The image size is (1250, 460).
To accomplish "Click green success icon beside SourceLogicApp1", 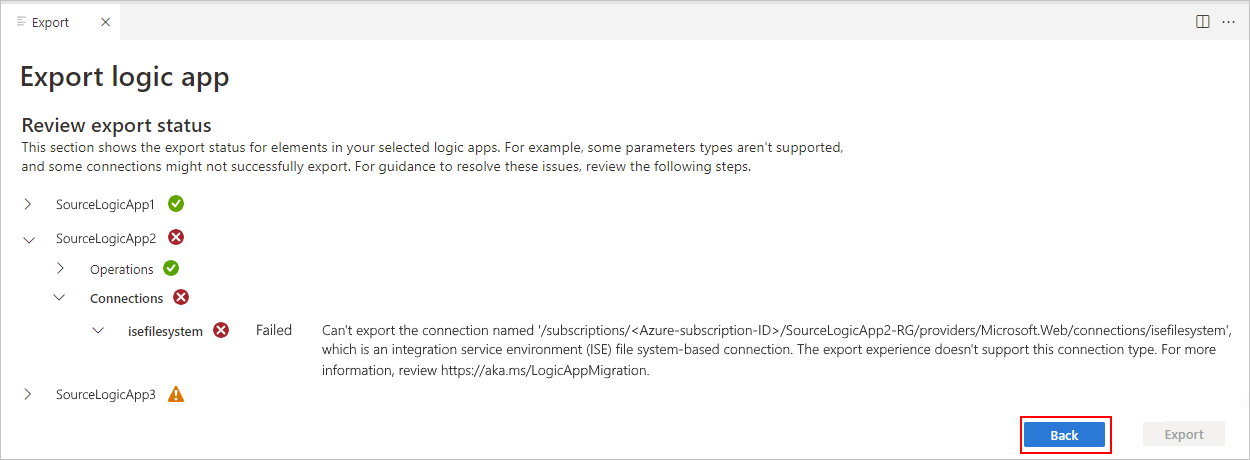I will pos(176,204).
